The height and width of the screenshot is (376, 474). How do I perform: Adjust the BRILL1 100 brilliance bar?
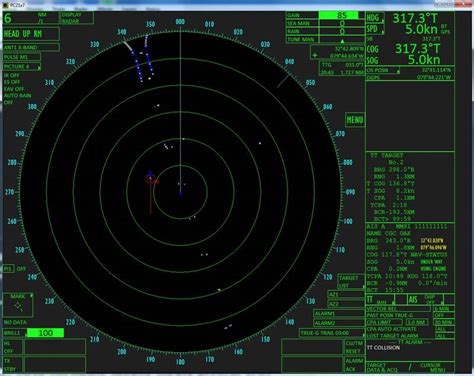45,333
